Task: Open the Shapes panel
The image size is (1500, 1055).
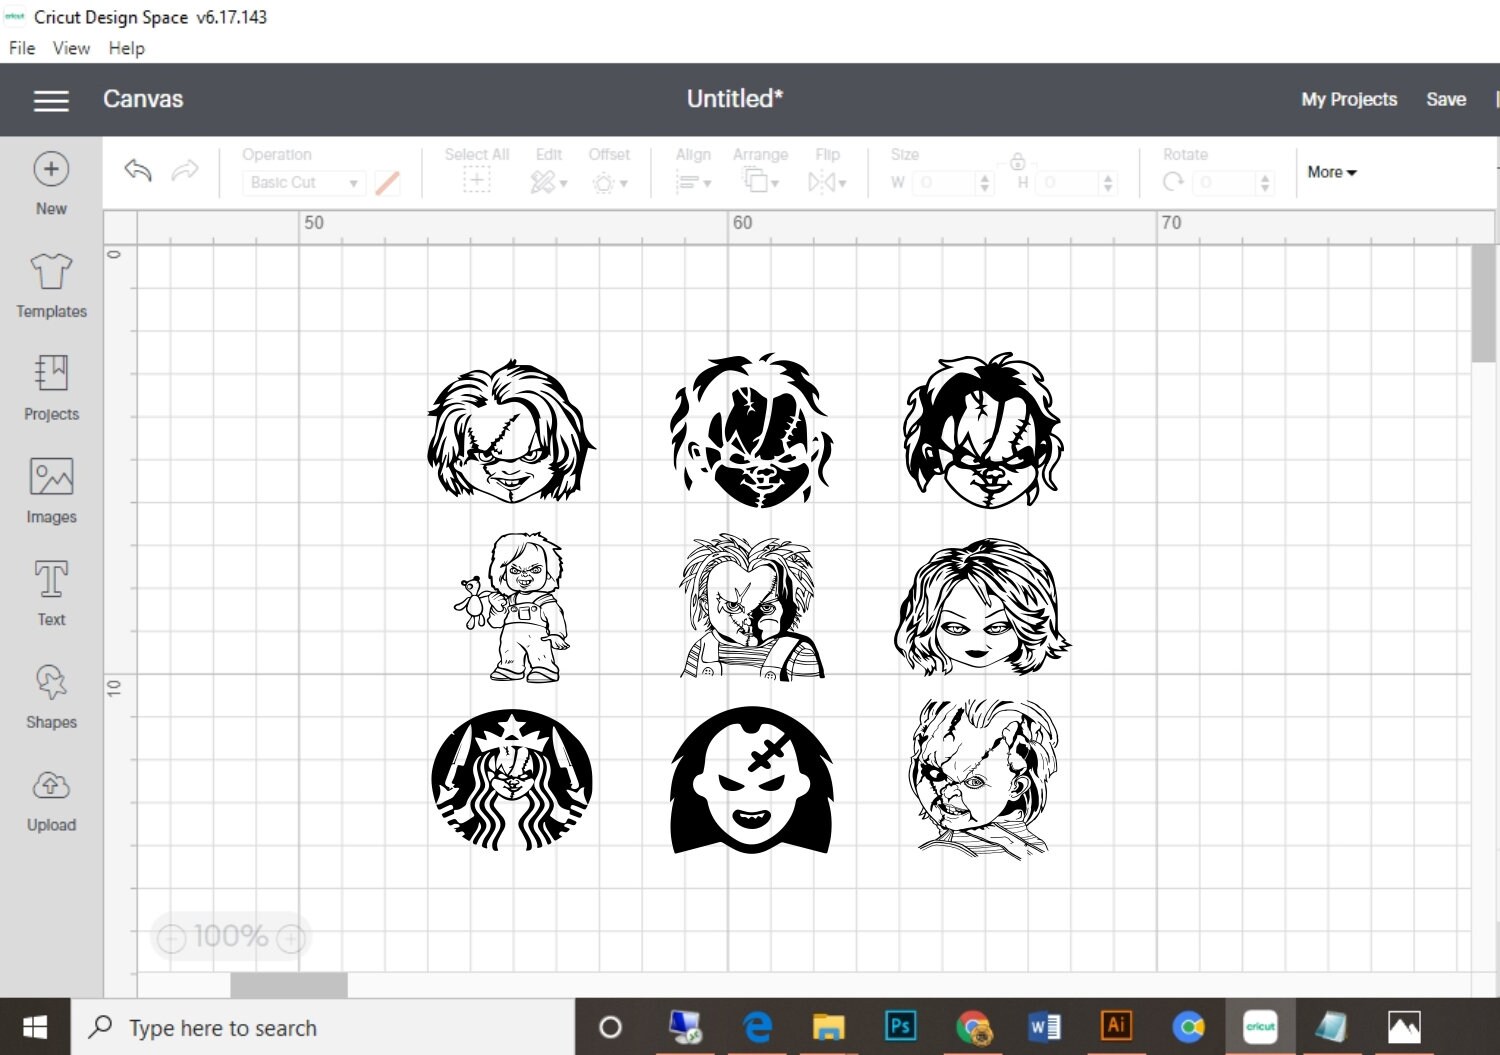Action: (51, 694)
